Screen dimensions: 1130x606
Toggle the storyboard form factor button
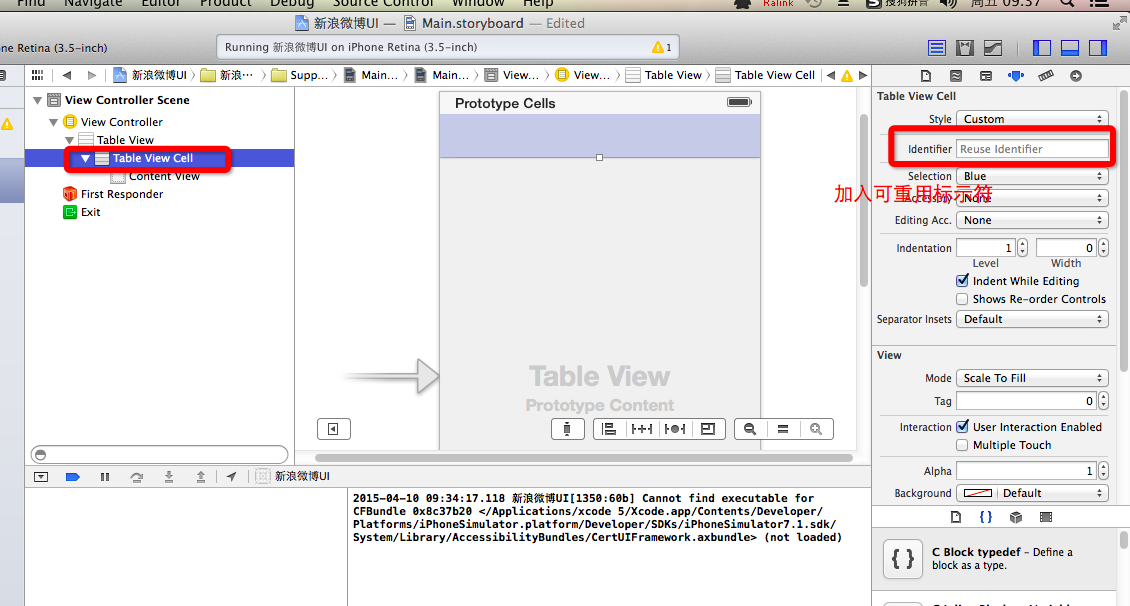pos(567,429)
